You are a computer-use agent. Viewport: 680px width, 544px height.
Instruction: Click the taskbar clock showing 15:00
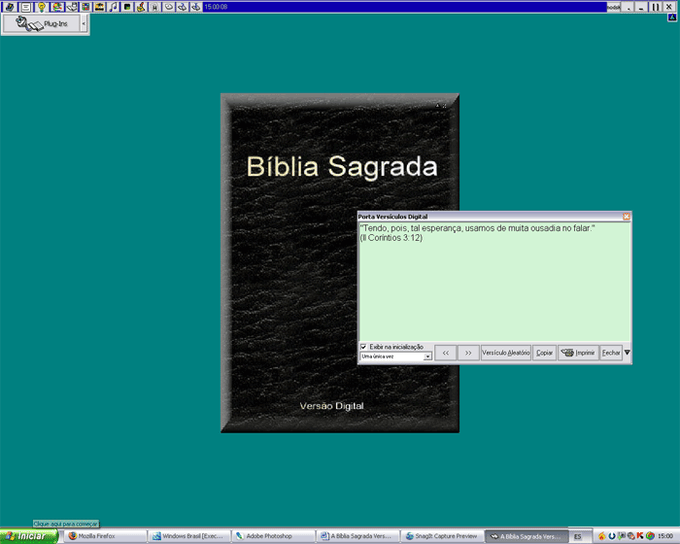coord(665,536)
